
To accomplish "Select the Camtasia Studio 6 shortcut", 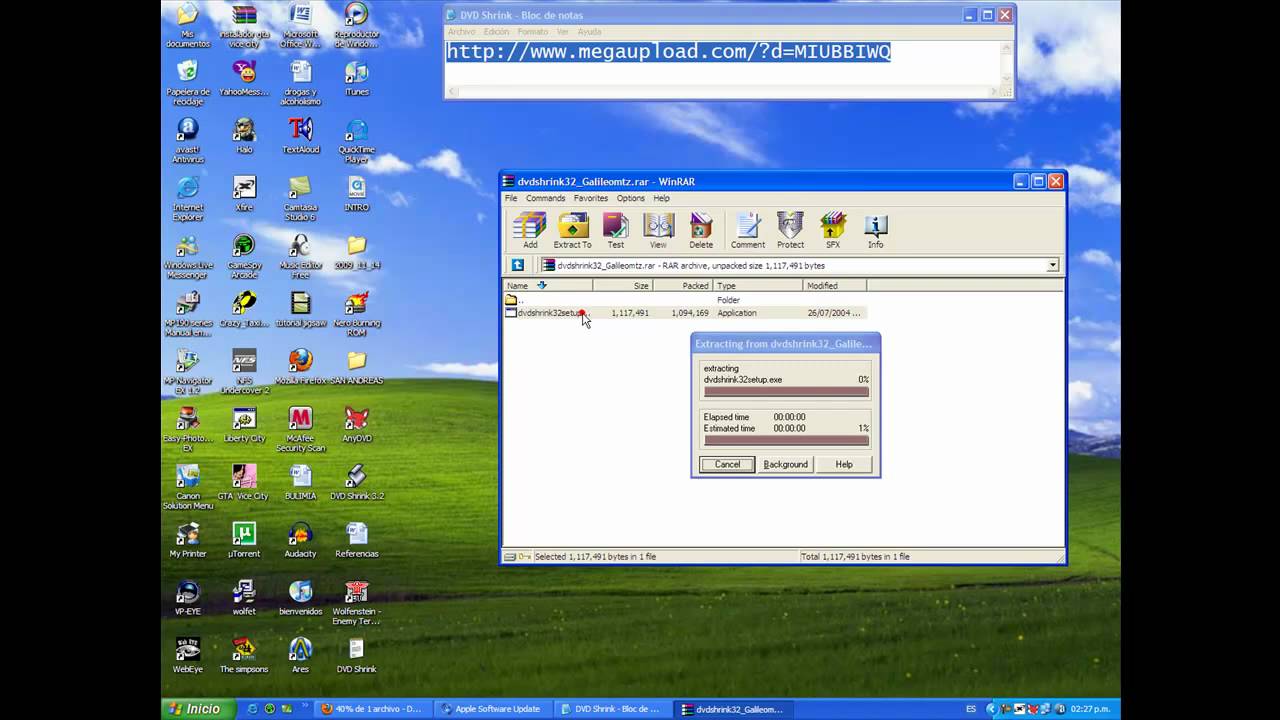I will tap(300, 198).
